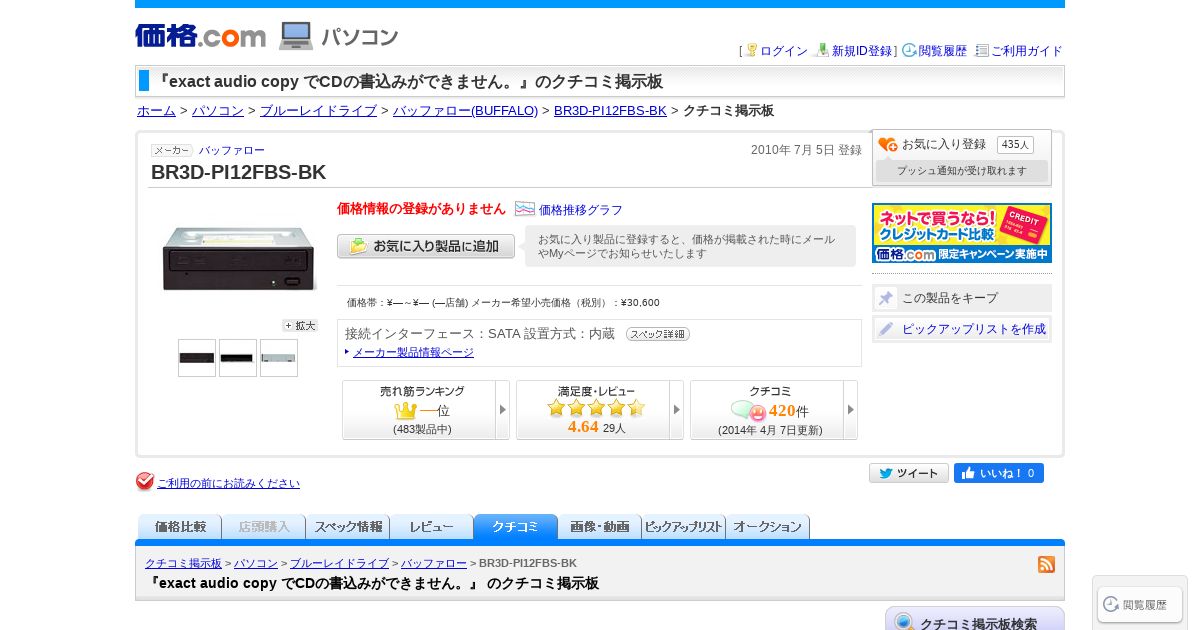Open the 価格推移グラフ link
Image resolution: width=1200 pixels, height=630 pixels.
(581, 210)
